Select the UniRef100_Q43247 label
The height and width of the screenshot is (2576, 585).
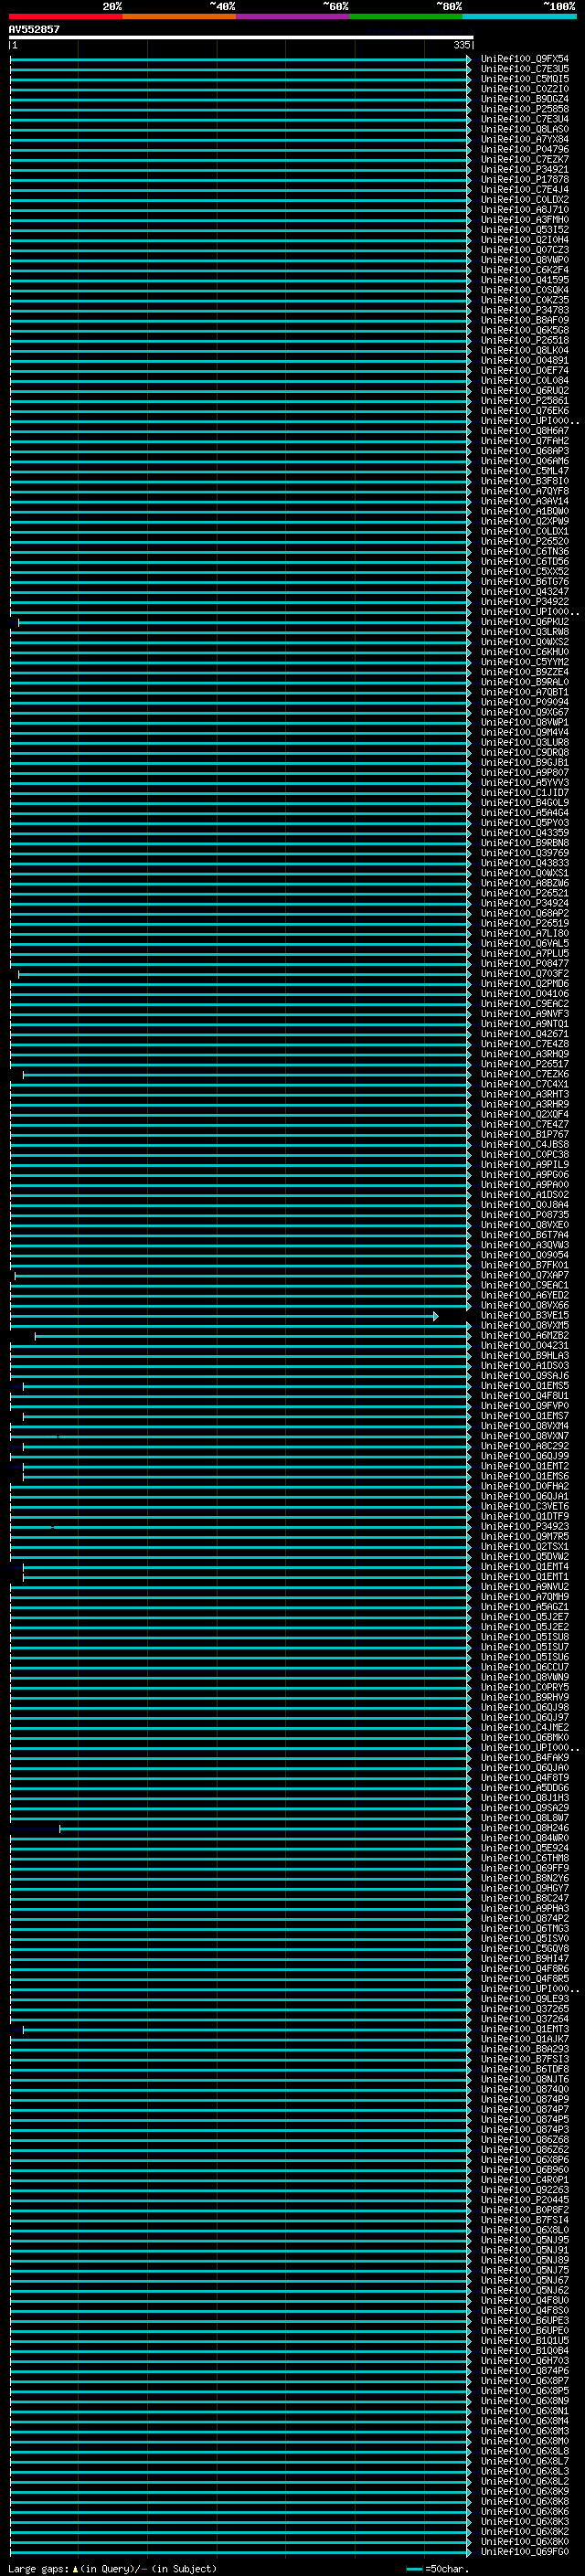[x=524, y=592]
